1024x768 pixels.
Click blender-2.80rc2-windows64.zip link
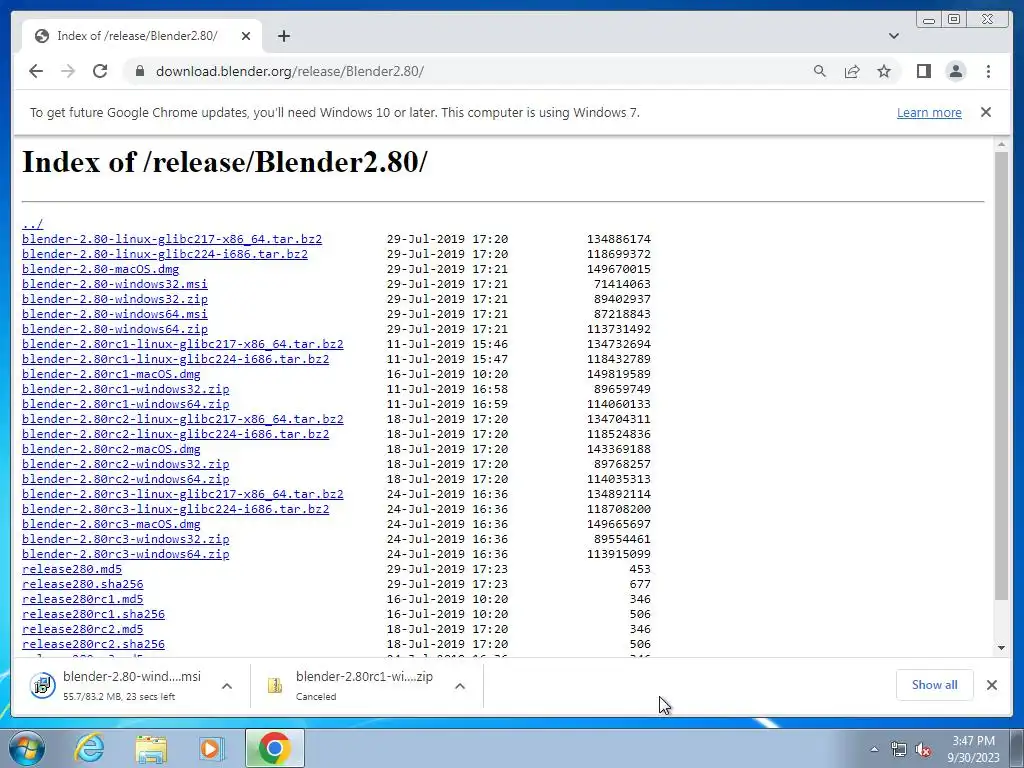coord(125,479)
